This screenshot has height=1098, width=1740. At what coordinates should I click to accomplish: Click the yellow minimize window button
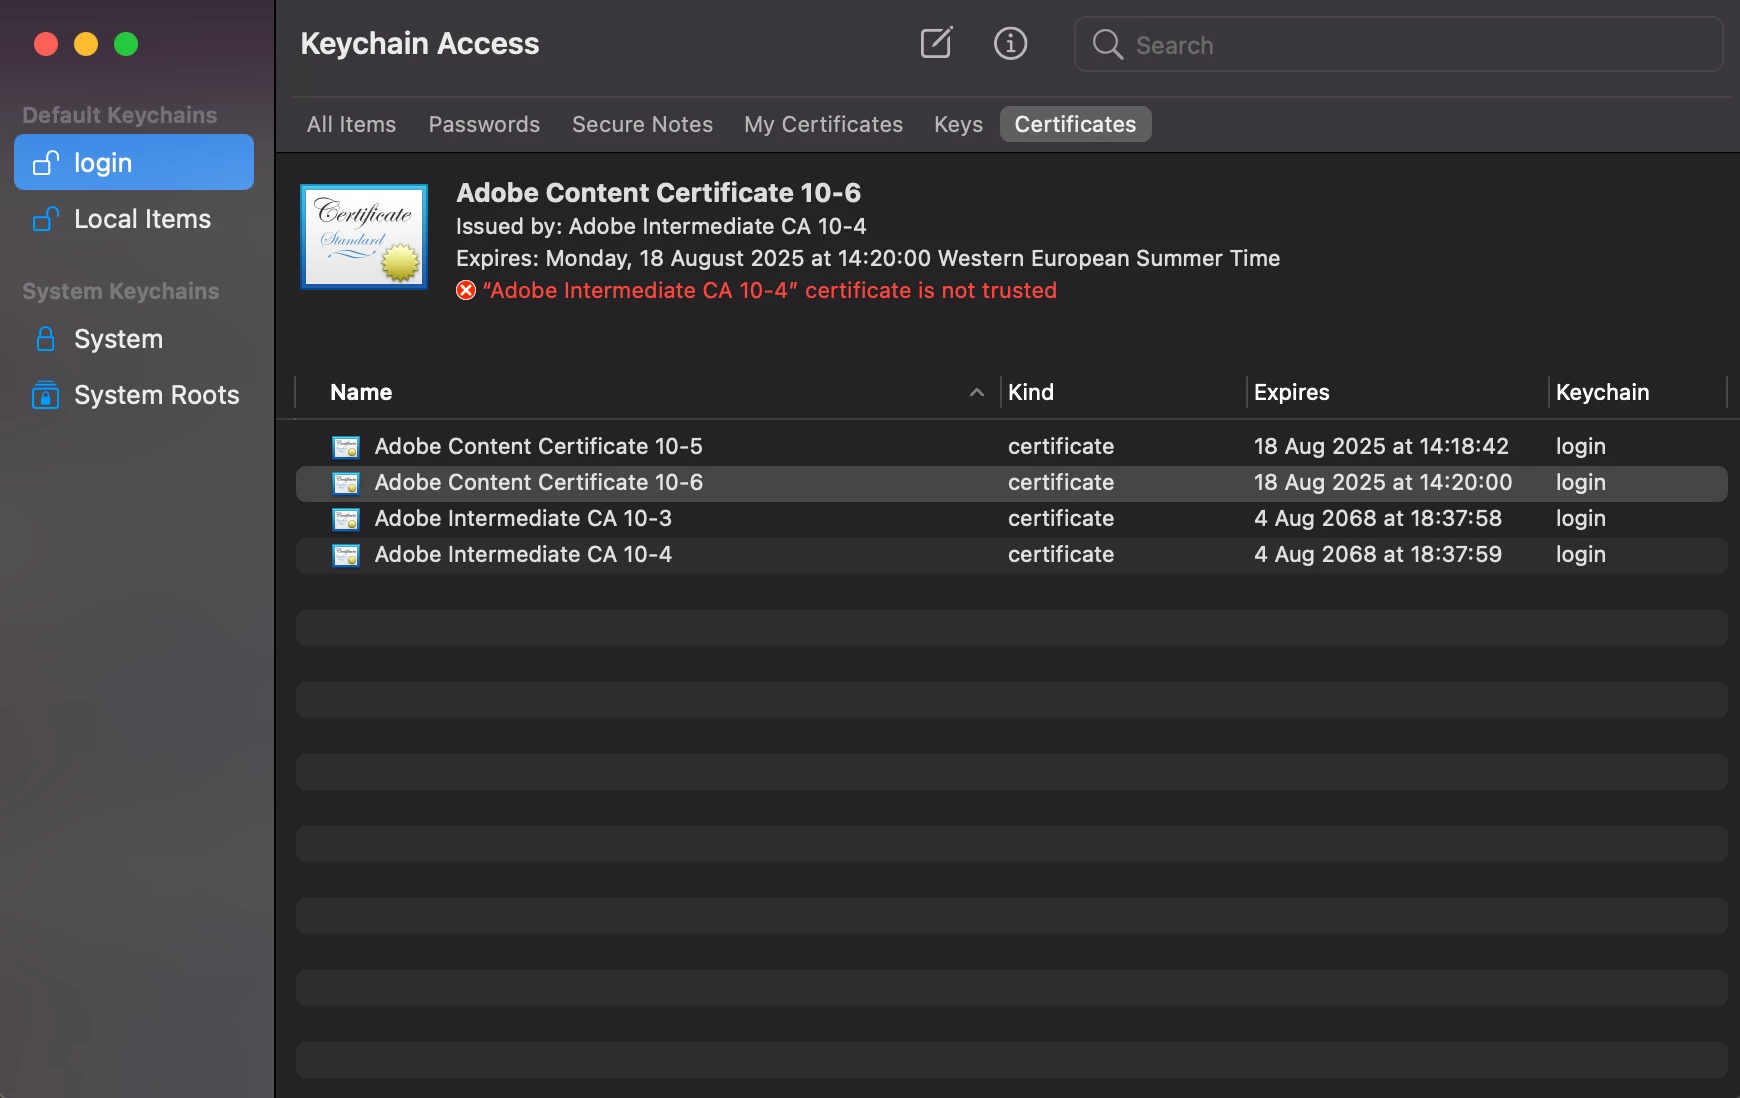[86, 44]
